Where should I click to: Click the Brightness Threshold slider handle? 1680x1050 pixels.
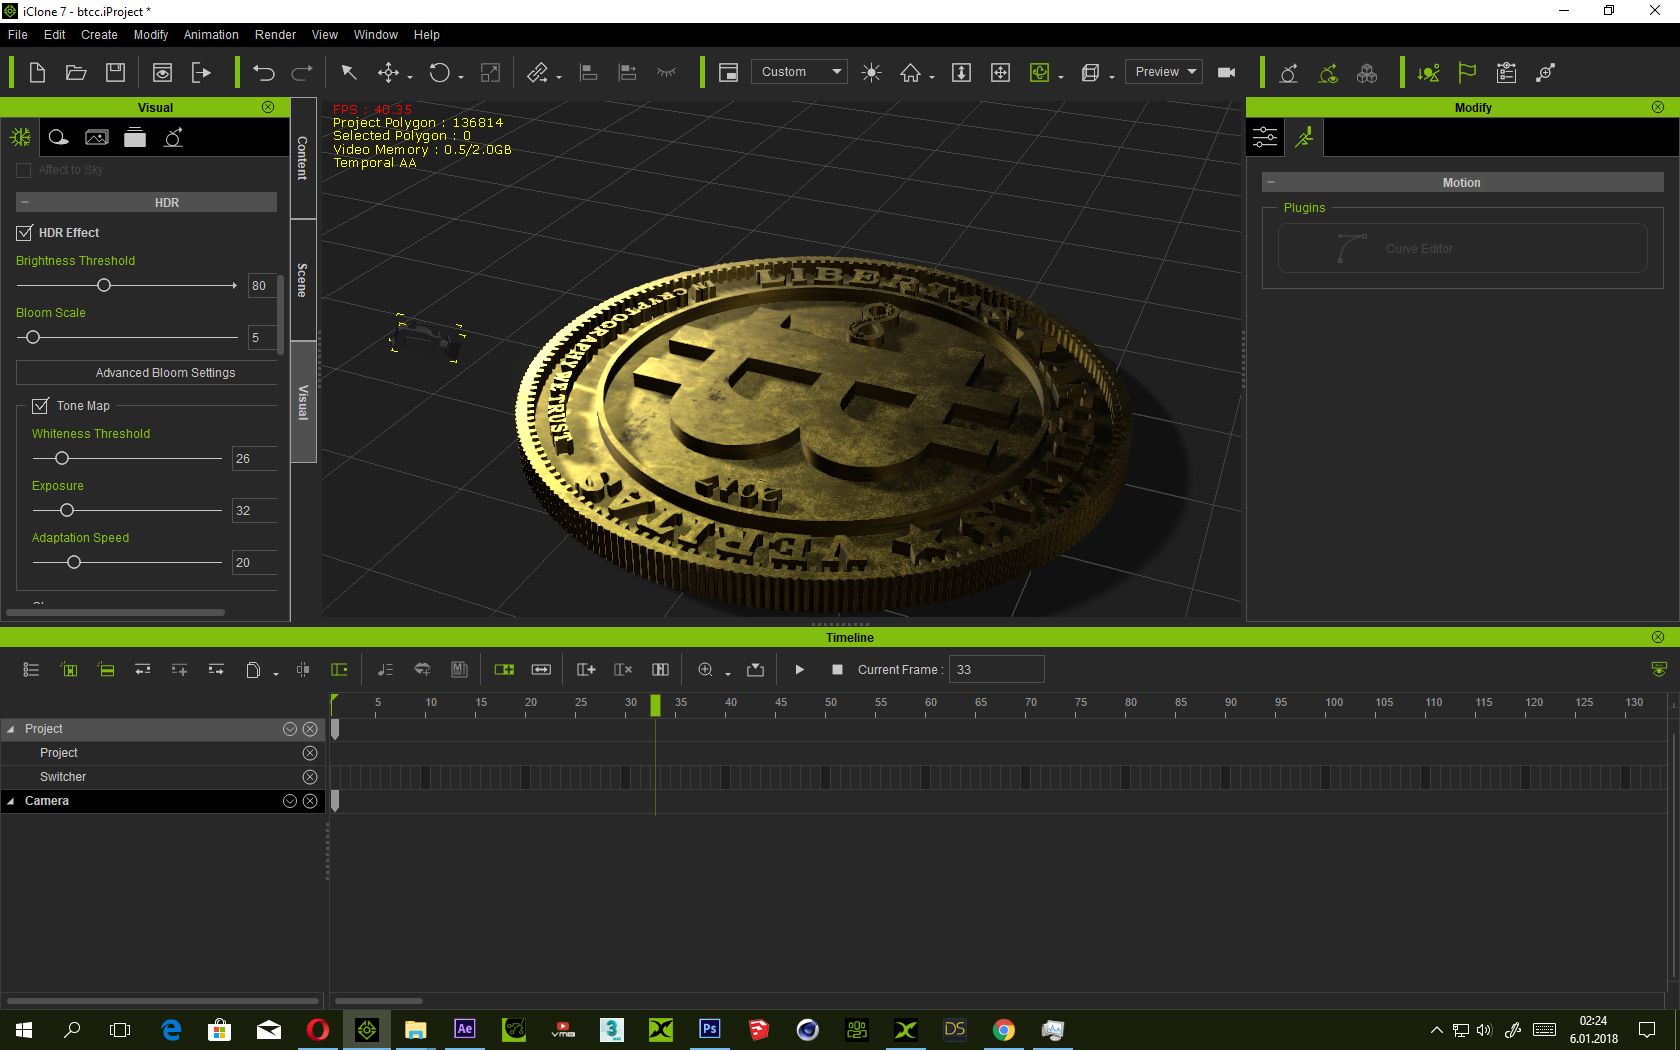pos(103,285)
